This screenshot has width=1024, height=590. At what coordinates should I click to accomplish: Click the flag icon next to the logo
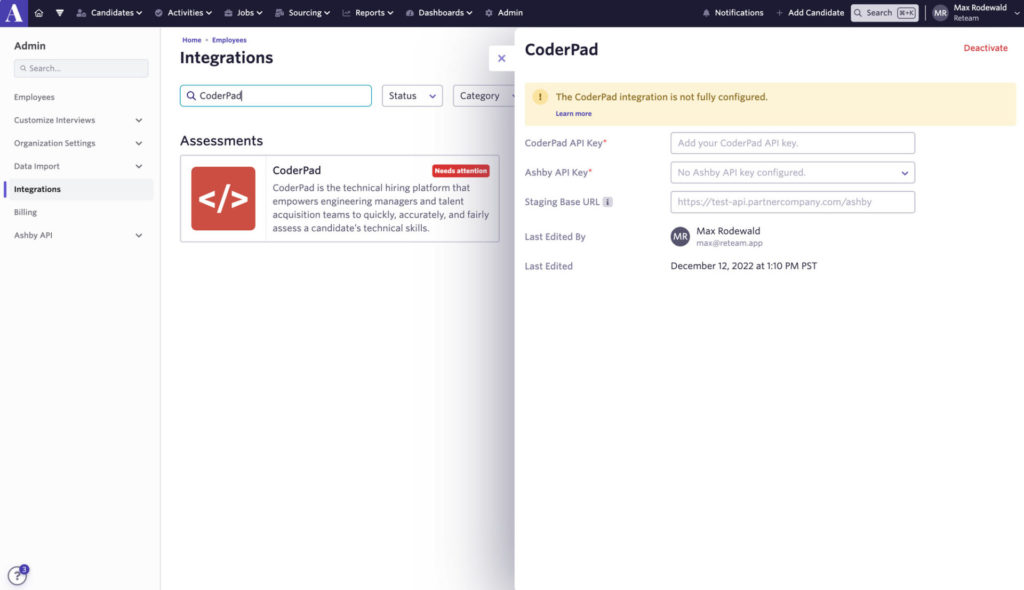tap(61, 12)
